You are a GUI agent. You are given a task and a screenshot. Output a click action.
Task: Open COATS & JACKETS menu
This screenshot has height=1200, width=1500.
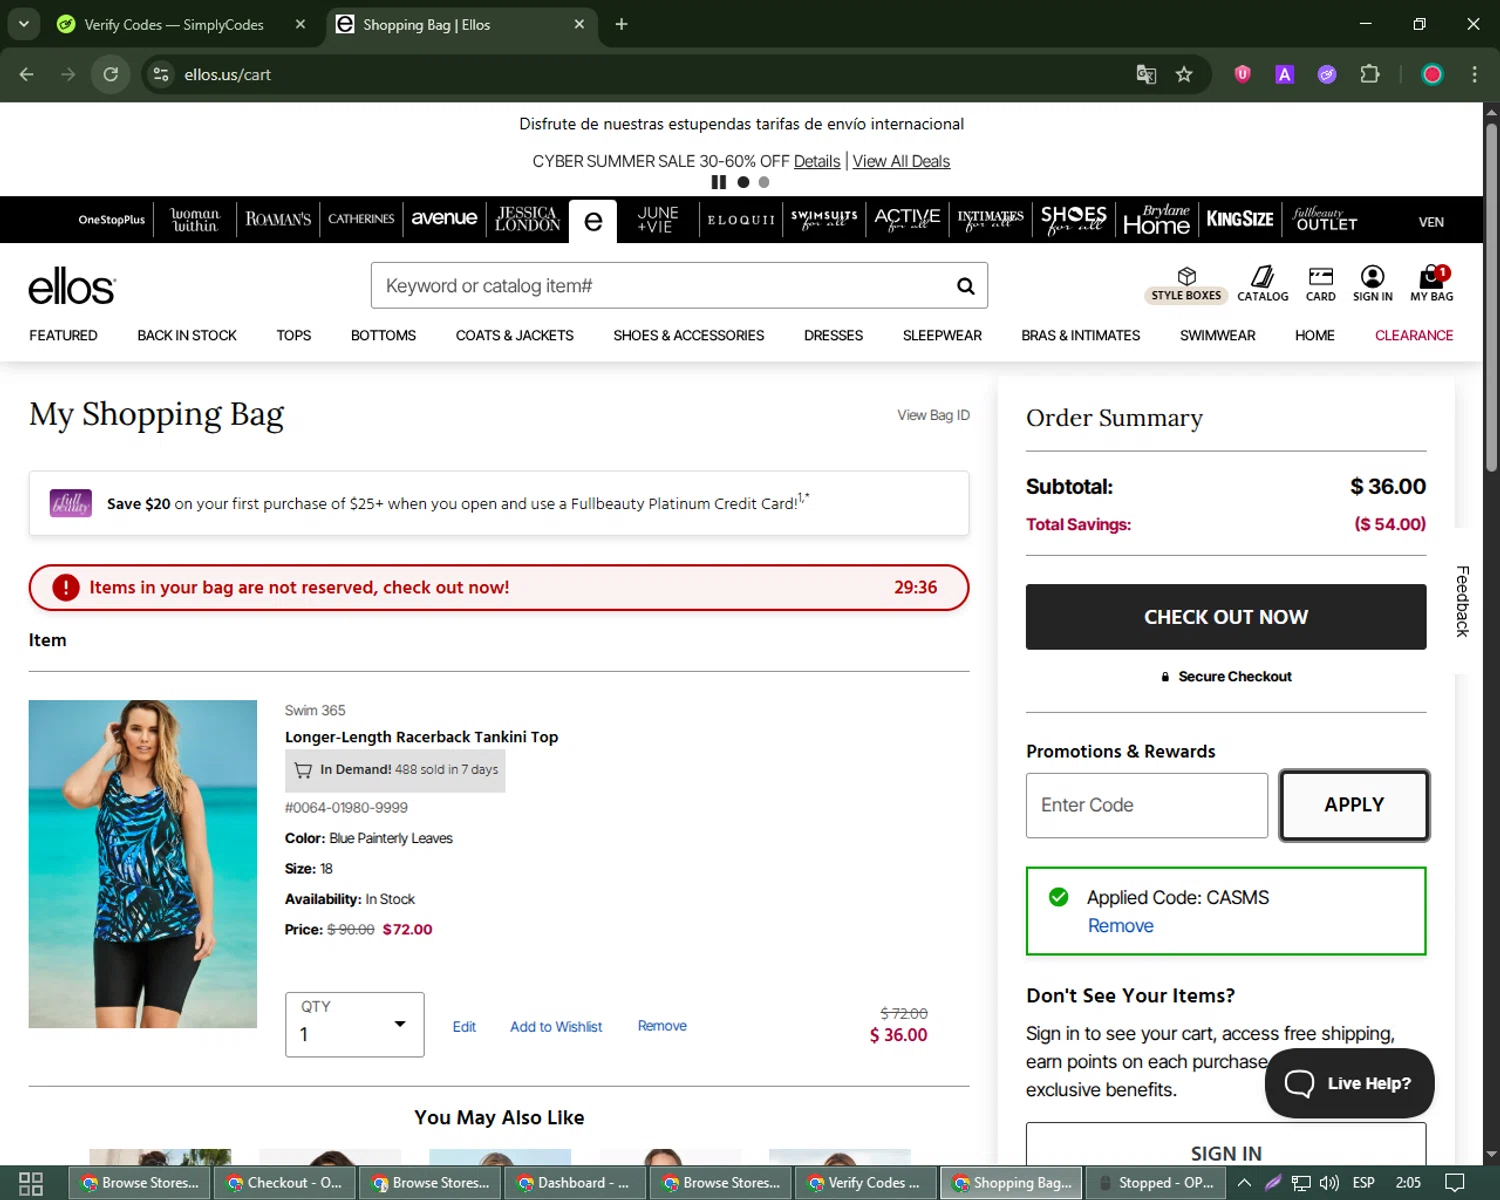pyautogui.click(x=514, y=335)
